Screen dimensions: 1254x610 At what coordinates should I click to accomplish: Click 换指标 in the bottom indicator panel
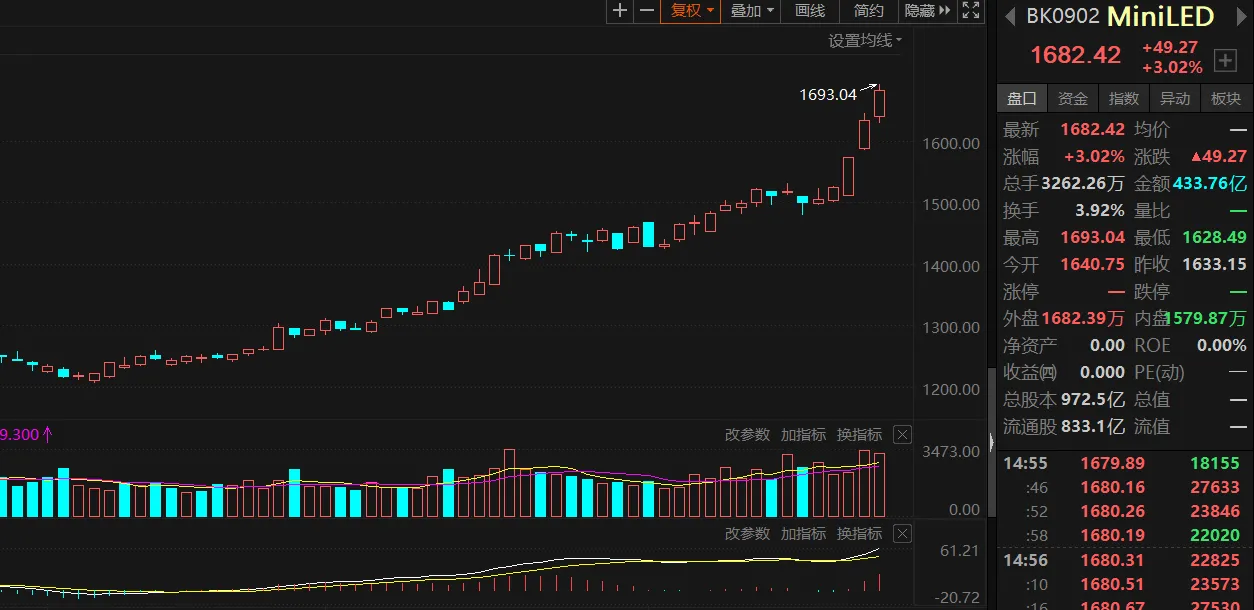pyautogui.click(x=859, y=534)
